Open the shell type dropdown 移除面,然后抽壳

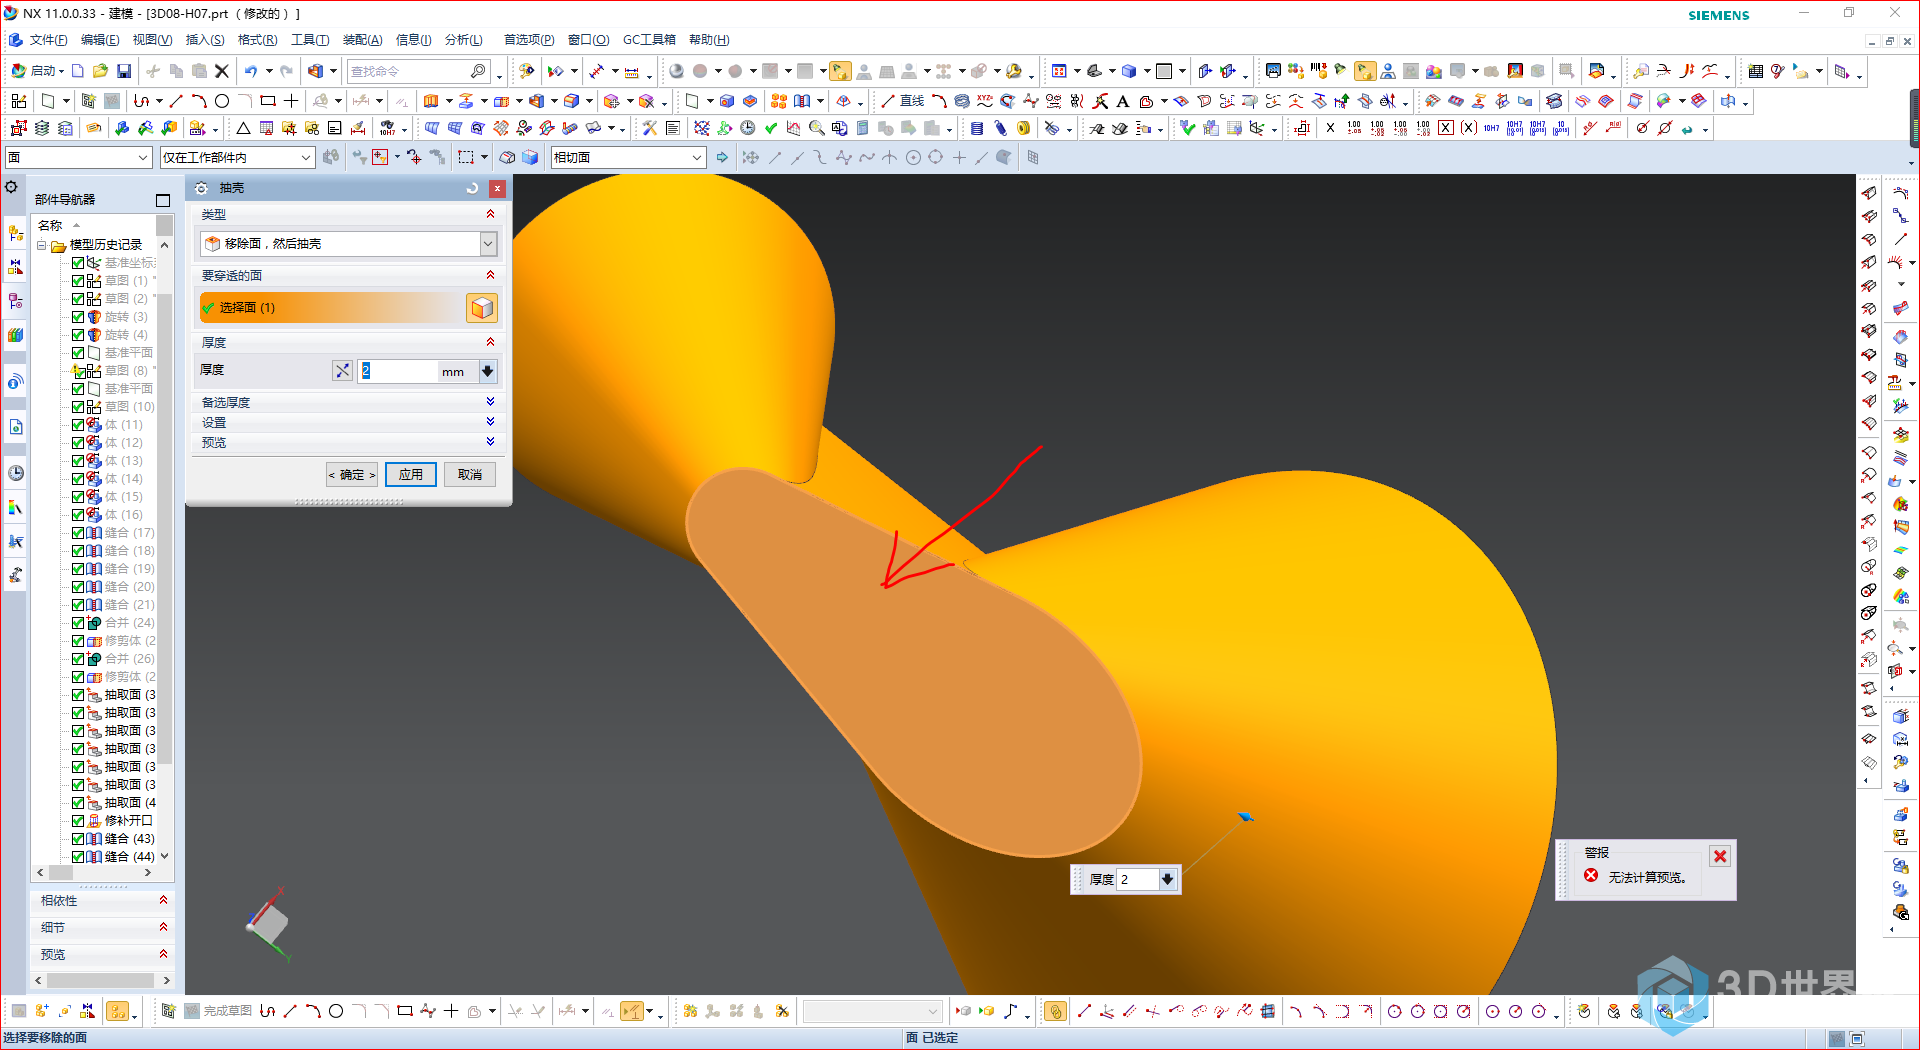coord(349,244)
